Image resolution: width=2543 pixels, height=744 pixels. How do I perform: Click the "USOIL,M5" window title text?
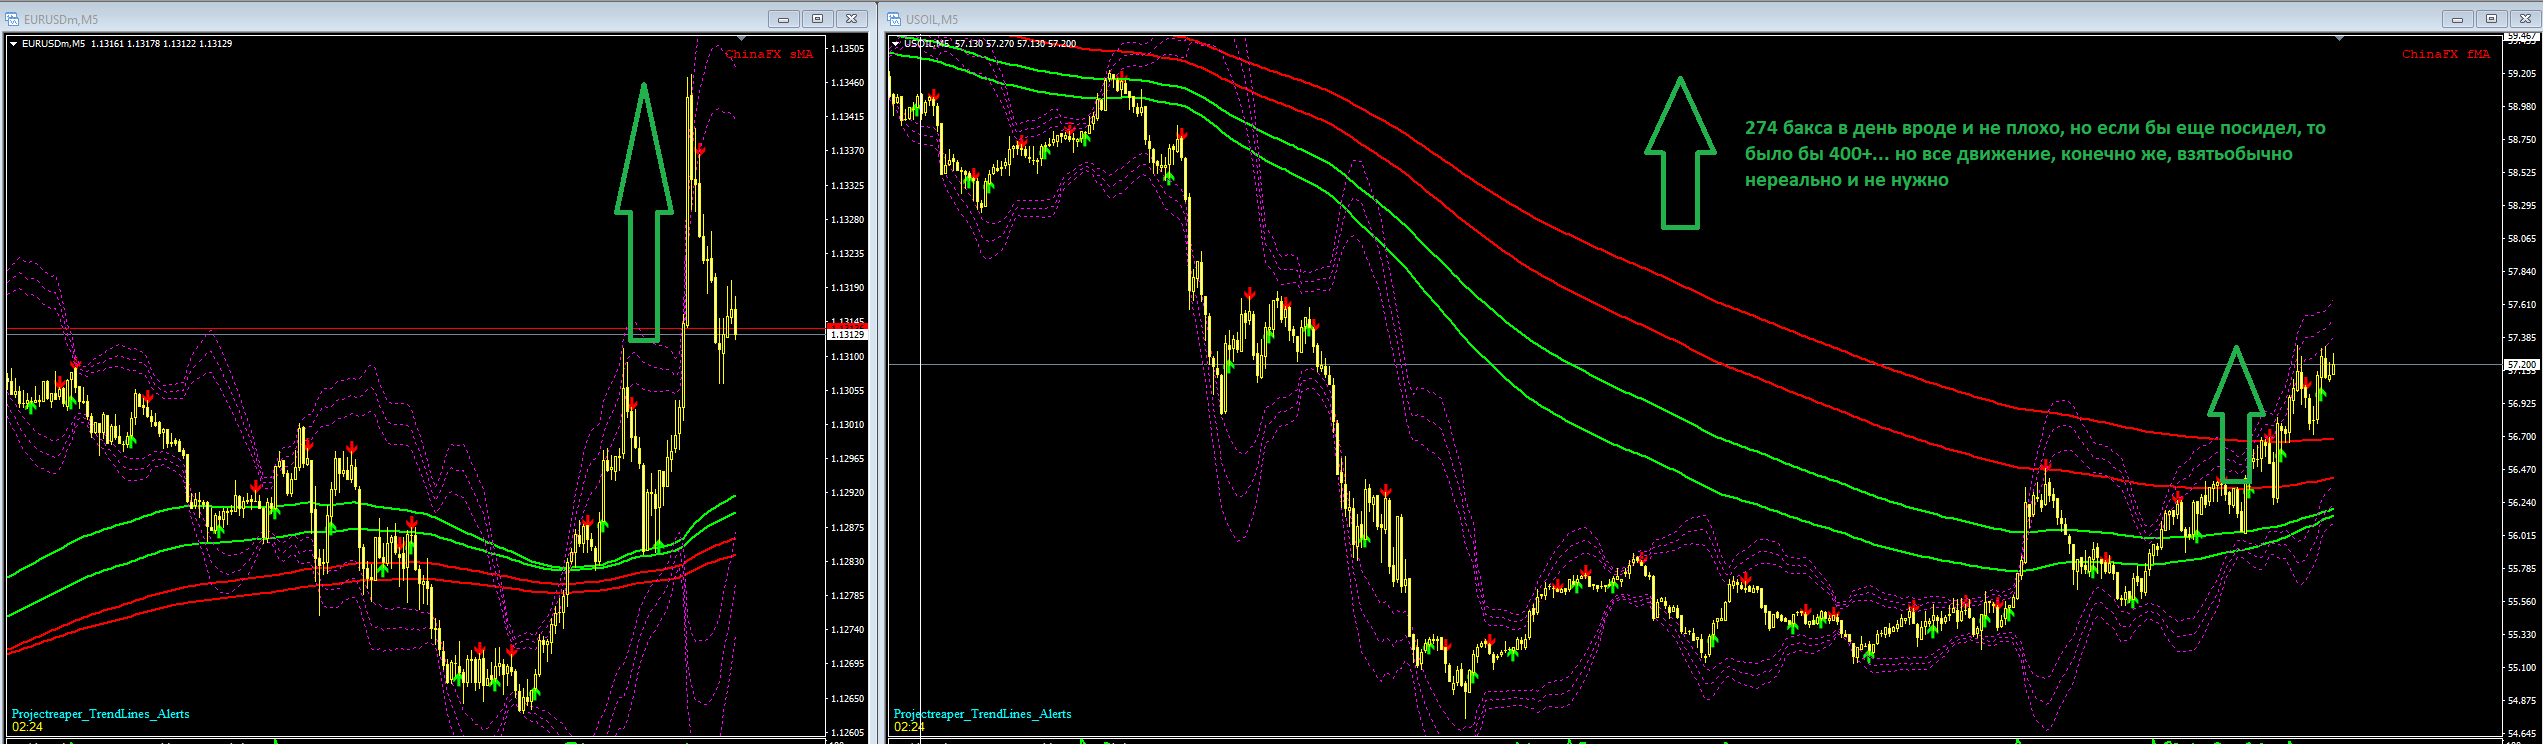point(932,20)
